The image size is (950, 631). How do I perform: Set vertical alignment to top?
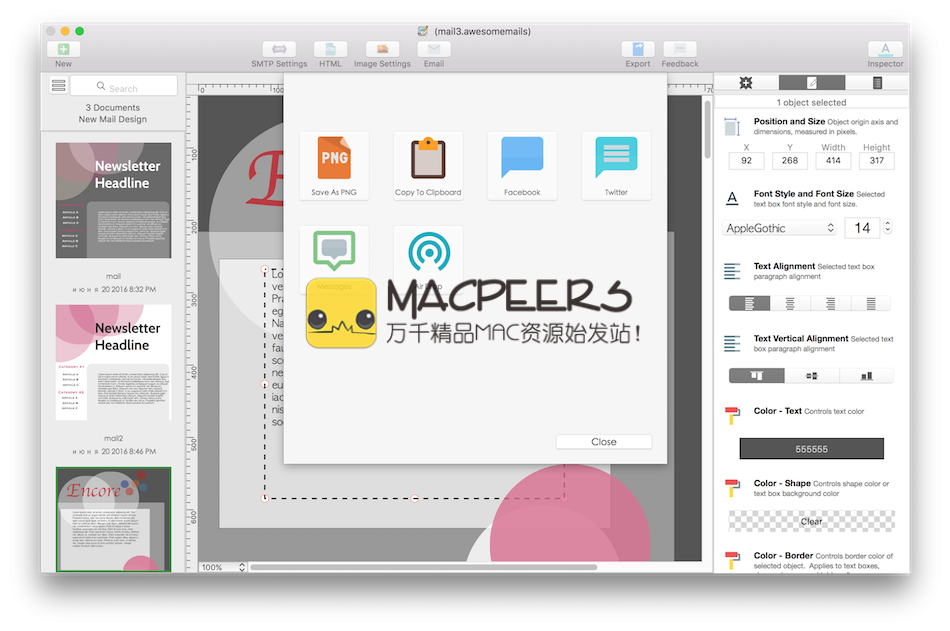(x=757, y=376)
